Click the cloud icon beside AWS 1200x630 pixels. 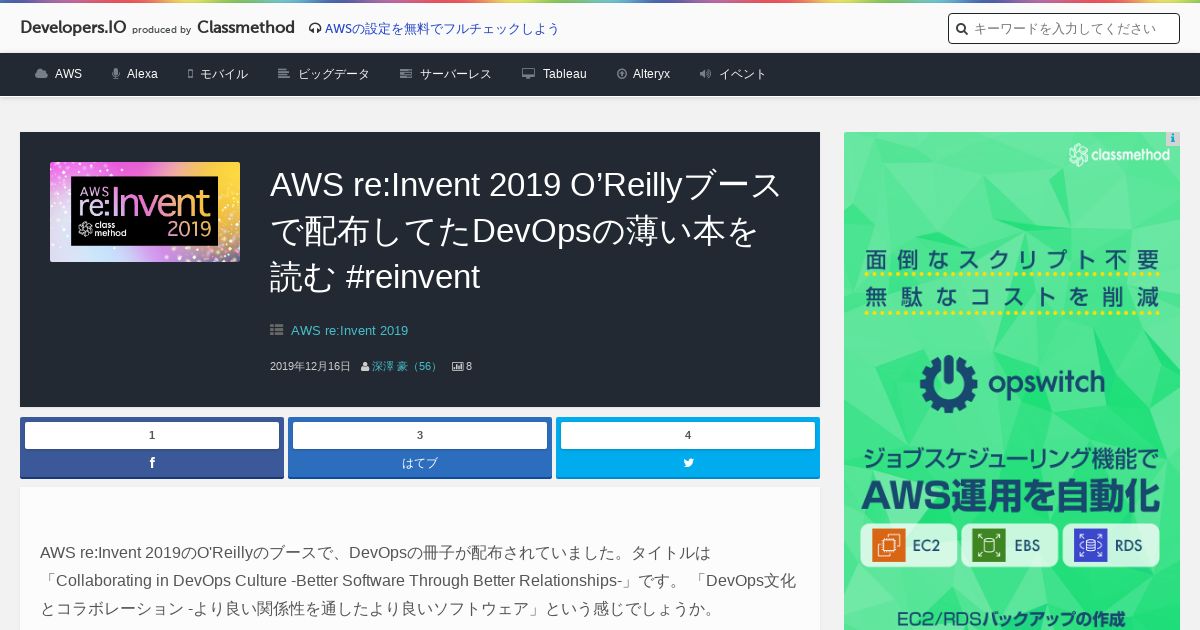41,74
